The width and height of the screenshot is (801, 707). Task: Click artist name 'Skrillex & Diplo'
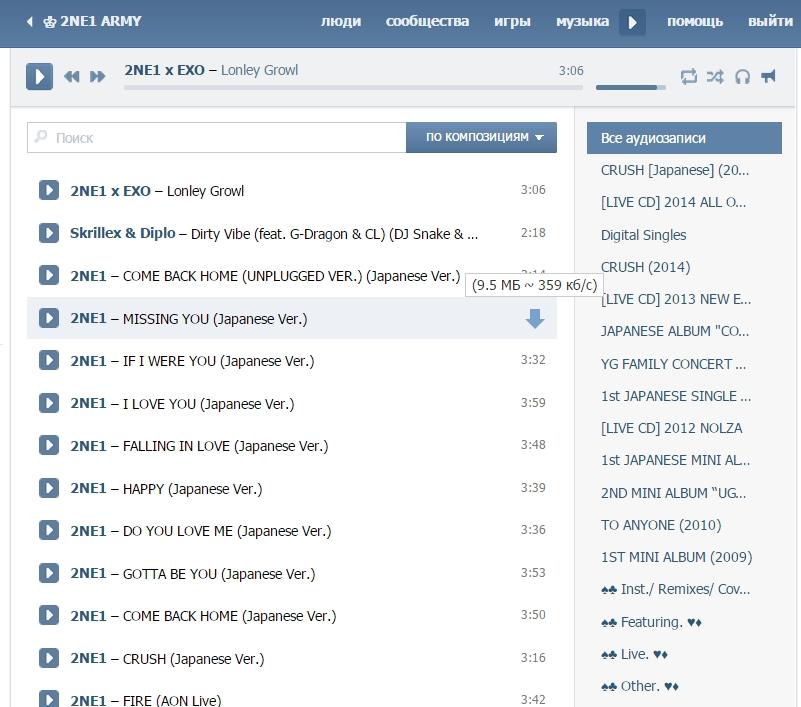[x=123, y=233]
